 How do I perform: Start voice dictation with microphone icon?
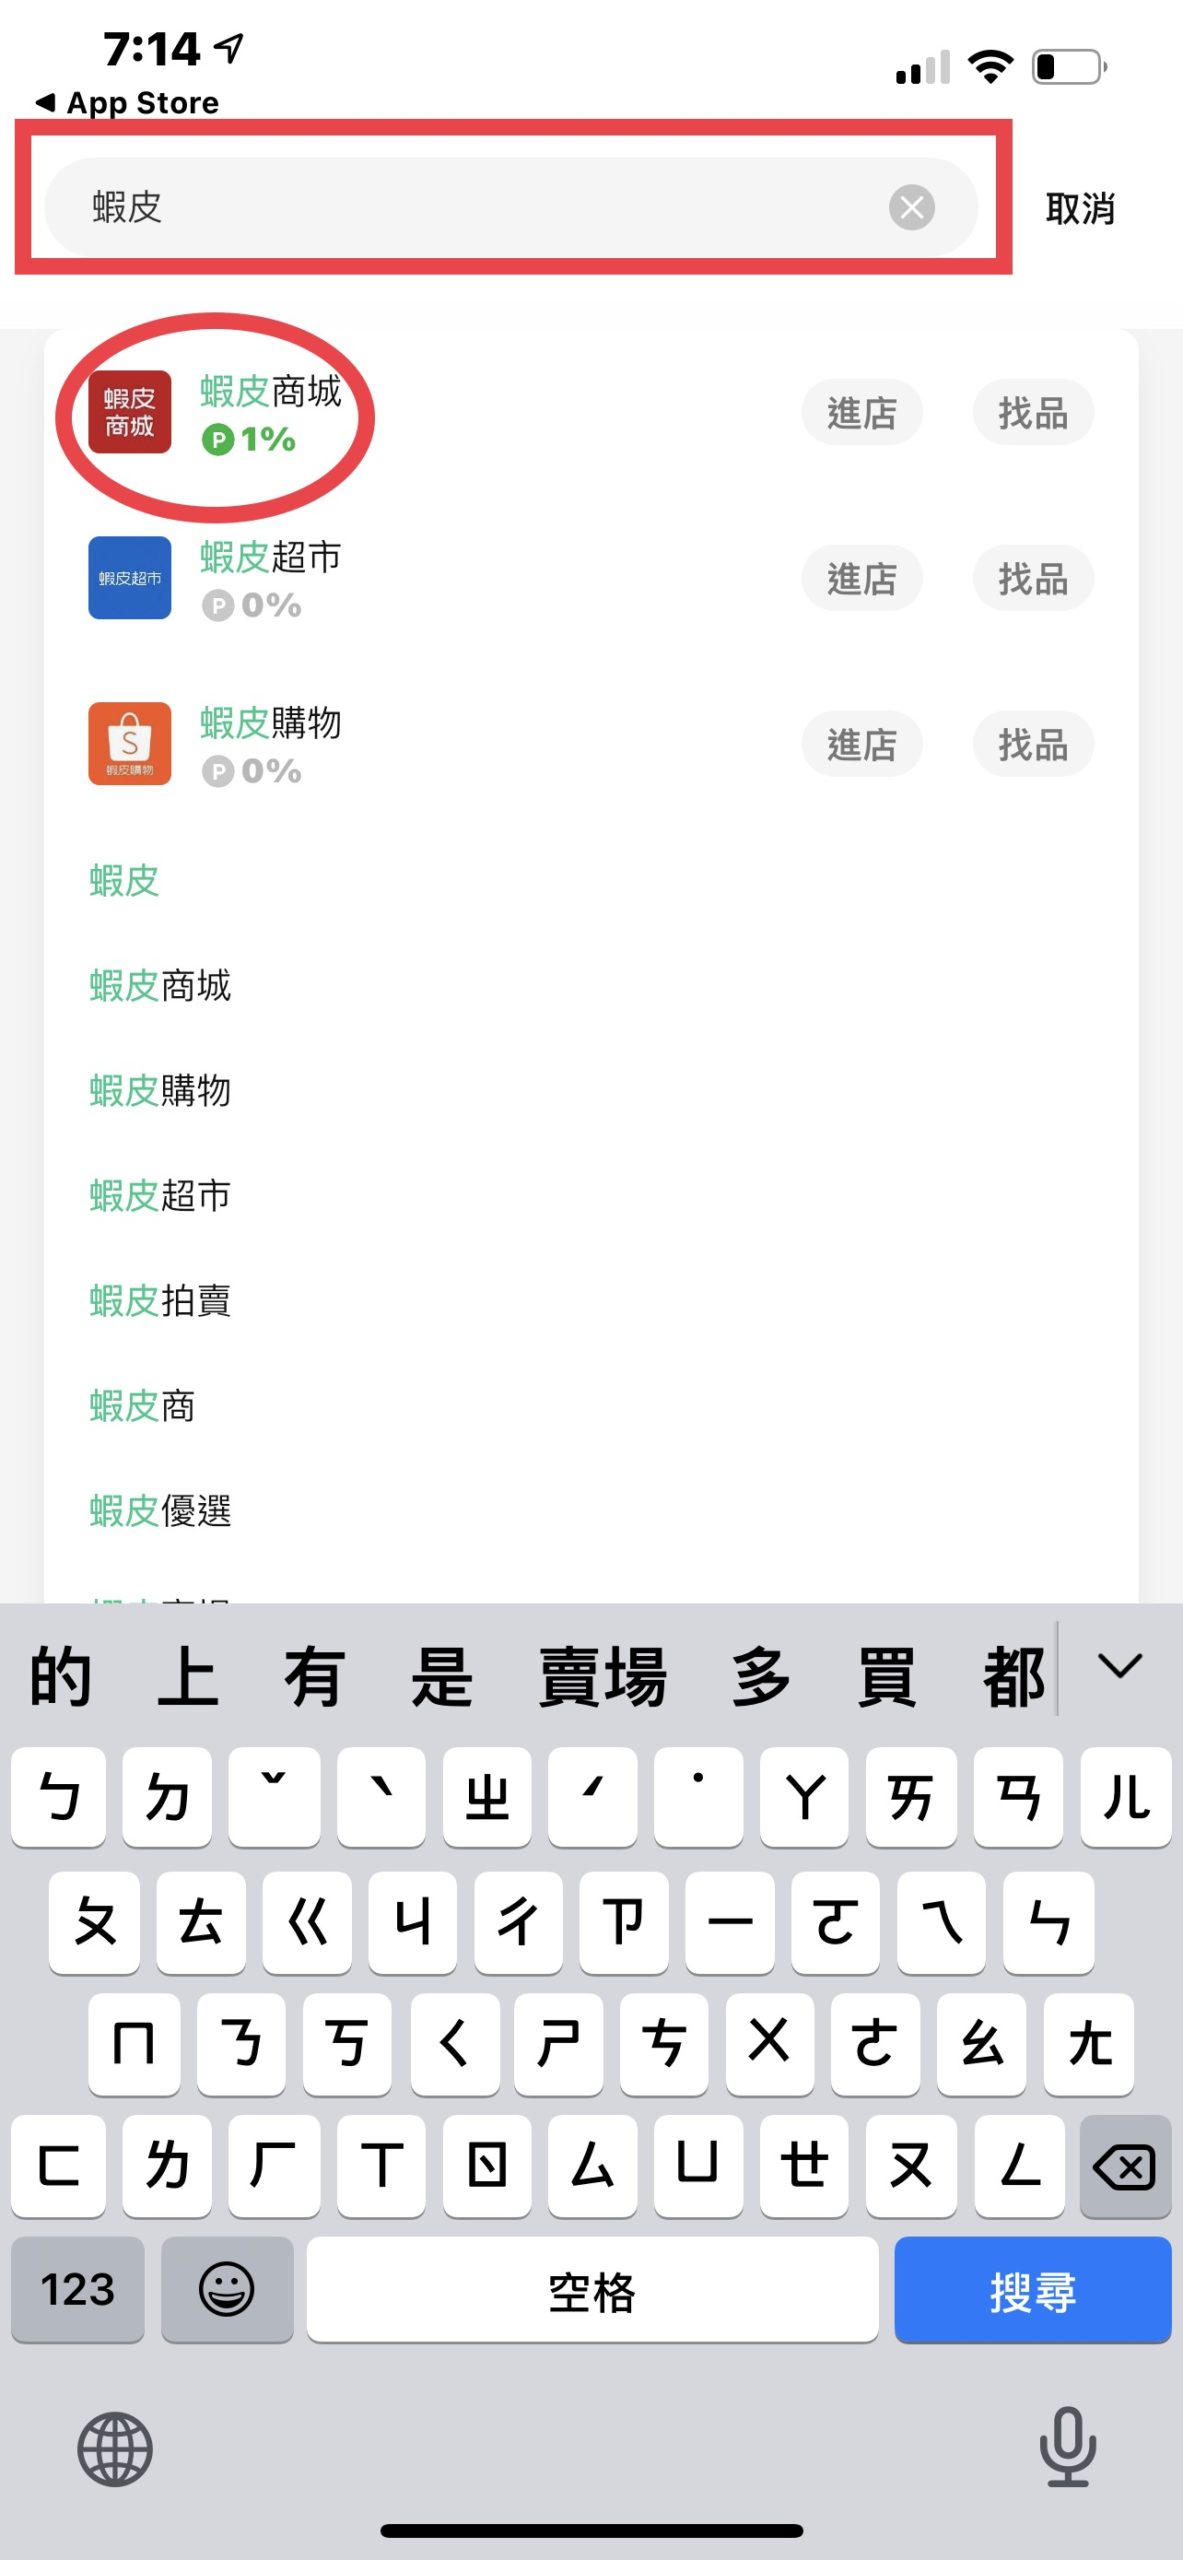point(1067,2447)
